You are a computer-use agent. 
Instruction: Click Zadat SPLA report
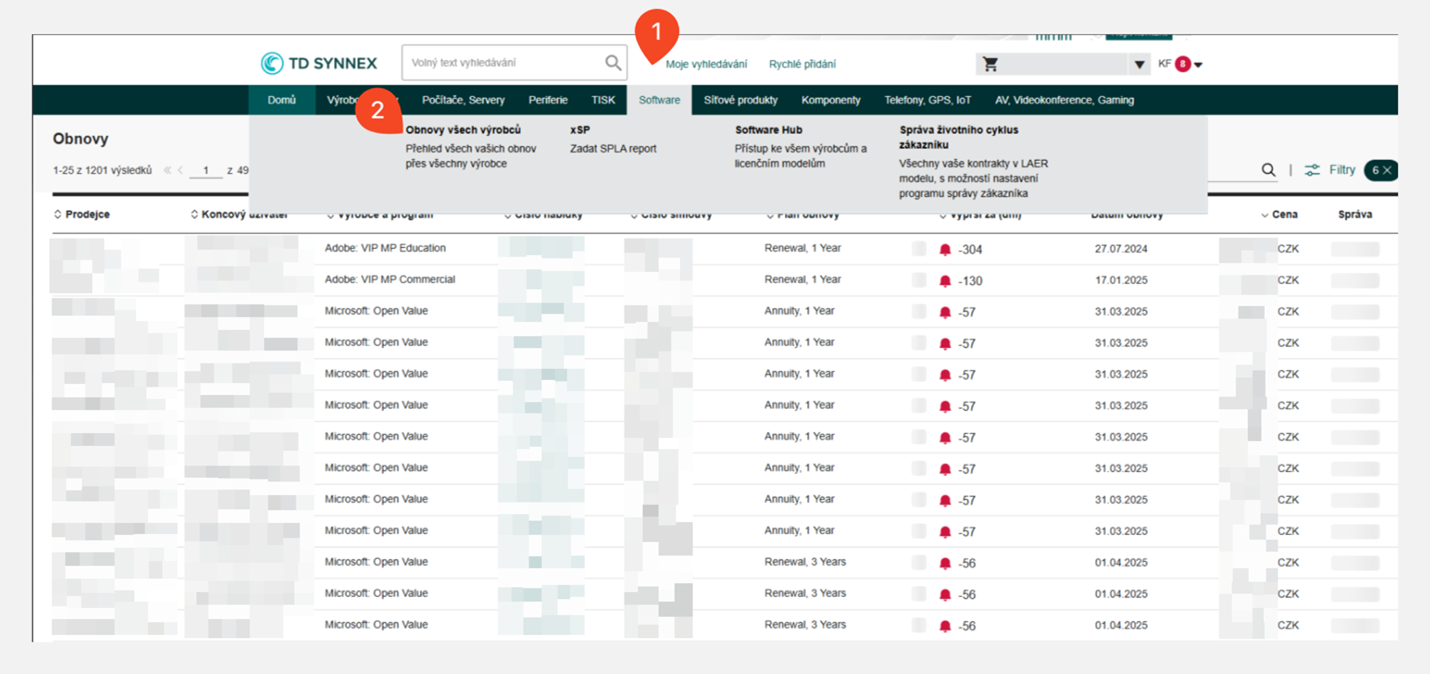613,148
